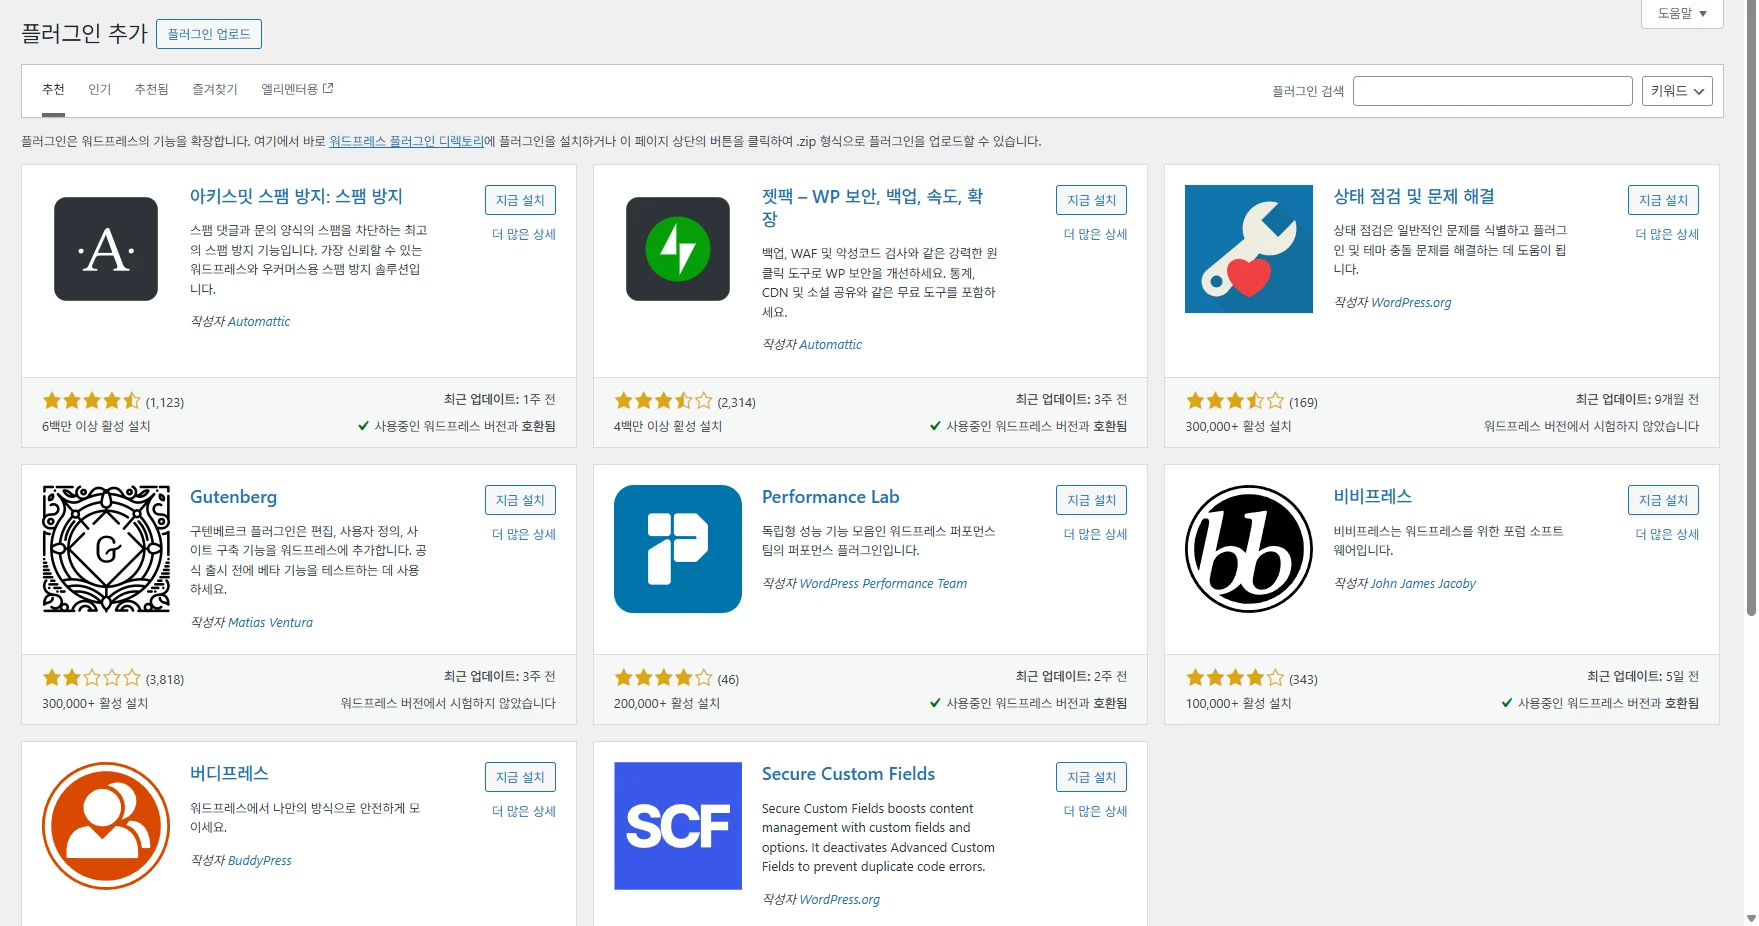This screenshot has height=926, width=1759.
Task: Switch to the 즐겨찾기 tab
Action: tap(215, 90)
